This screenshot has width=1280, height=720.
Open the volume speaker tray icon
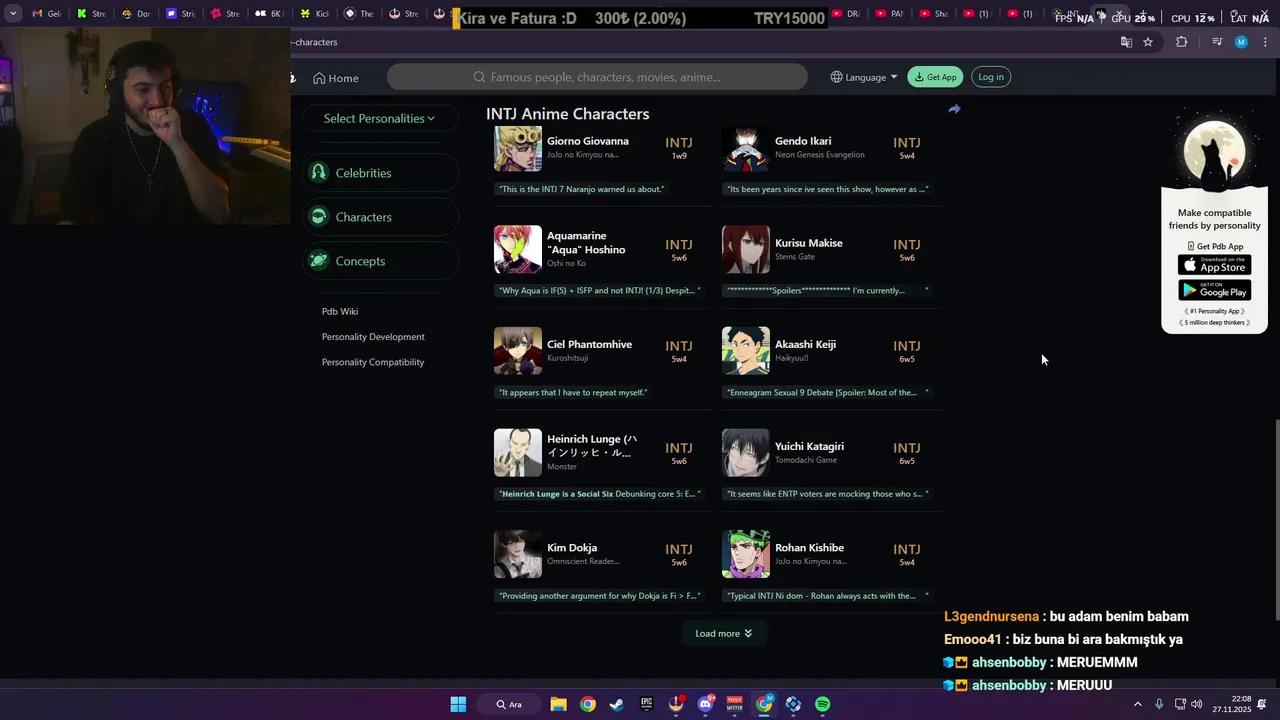click(x=1198, y=704)
